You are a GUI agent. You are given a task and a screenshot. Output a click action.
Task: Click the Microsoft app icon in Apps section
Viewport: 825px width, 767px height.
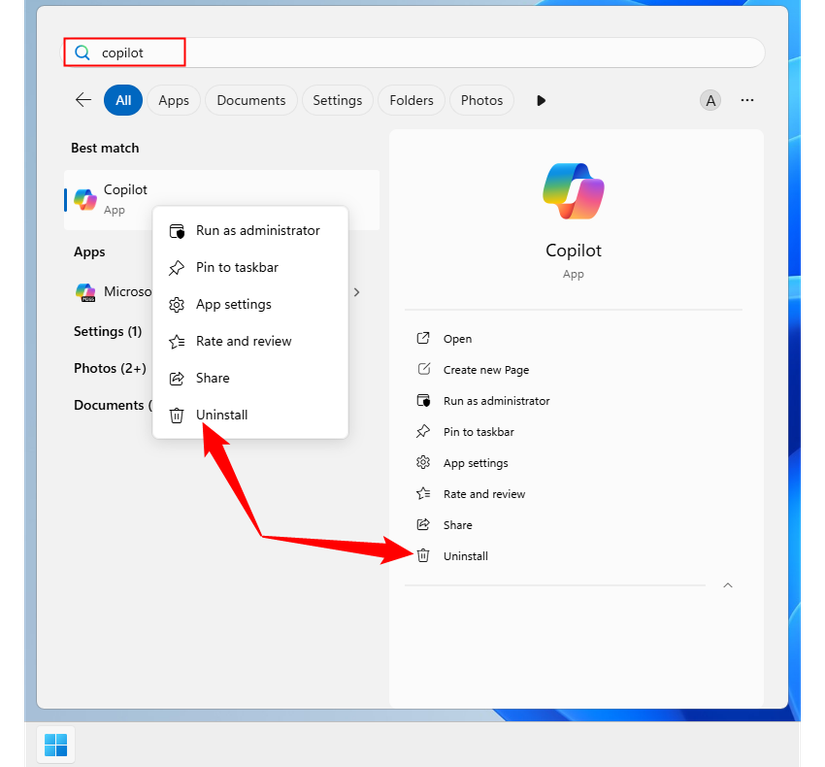point(85,291)
